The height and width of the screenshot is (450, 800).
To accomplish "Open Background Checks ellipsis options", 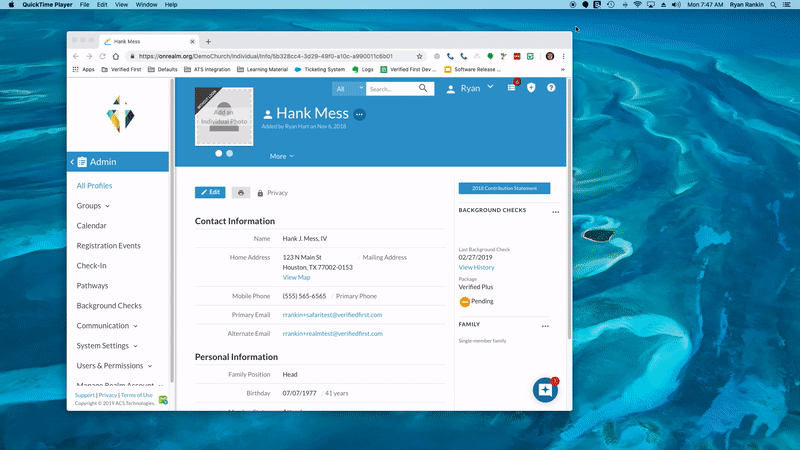I will tap(556, 212).
